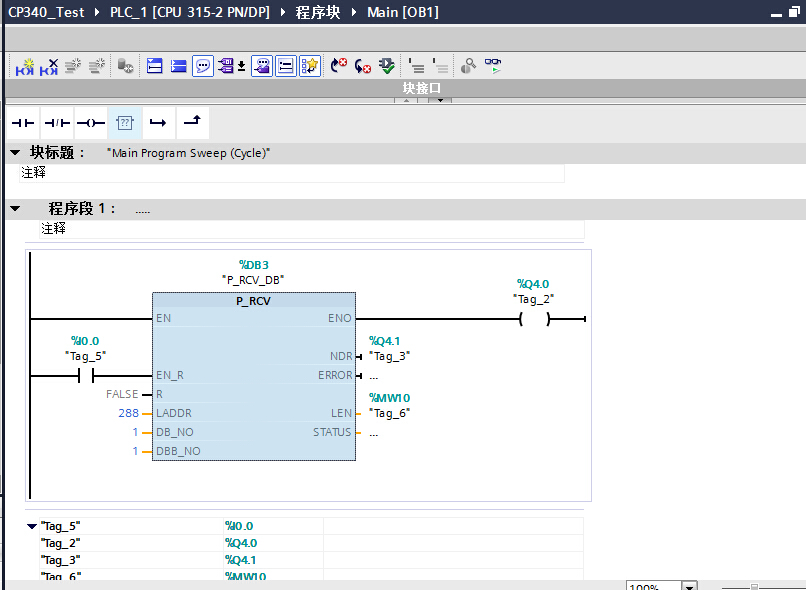Toggle network comments display icon

pyautogui.click(x=286, y=66)
